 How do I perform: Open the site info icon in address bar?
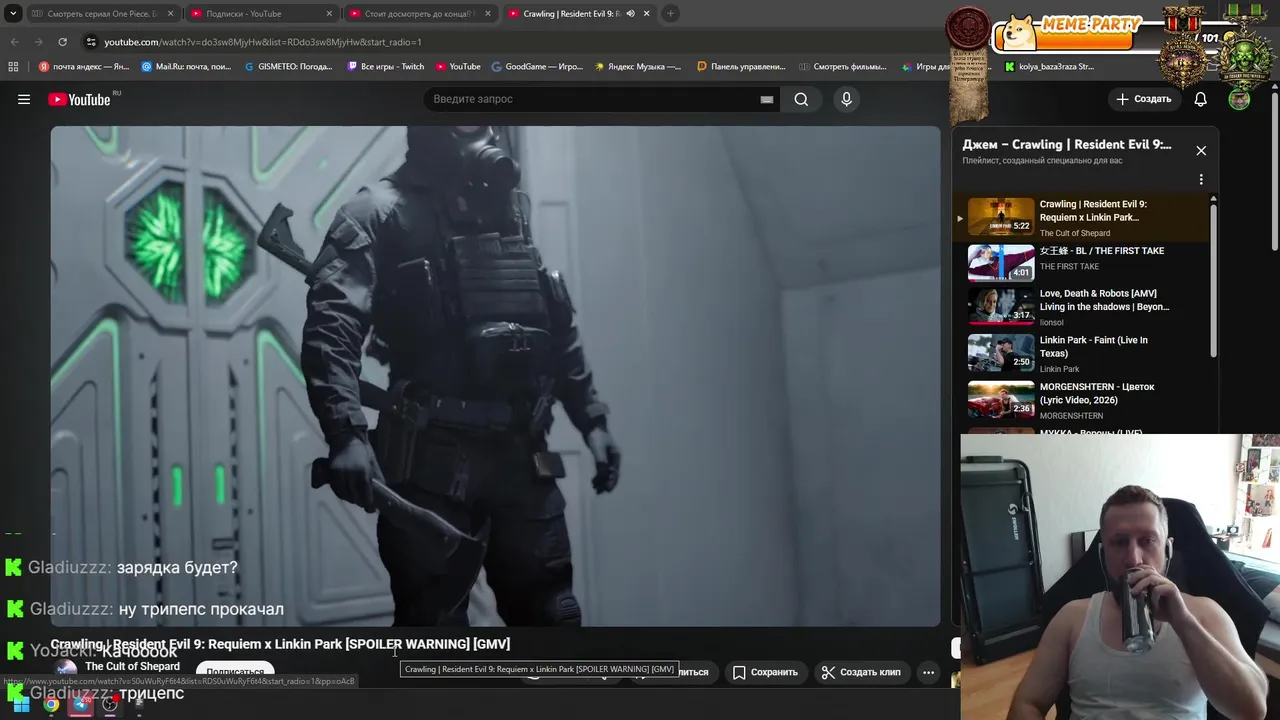click(x=91, y=42)
